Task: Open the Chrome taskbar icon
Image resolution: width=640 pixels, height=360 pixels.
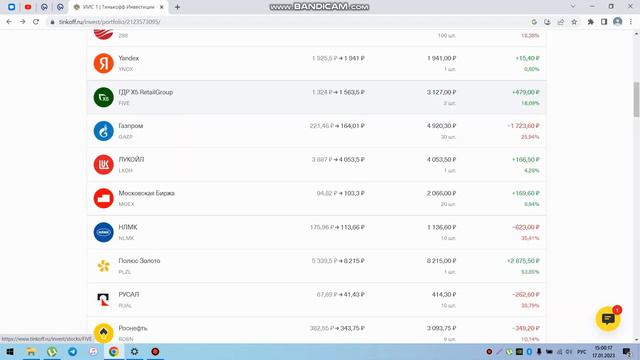Action: pos(113,351)
